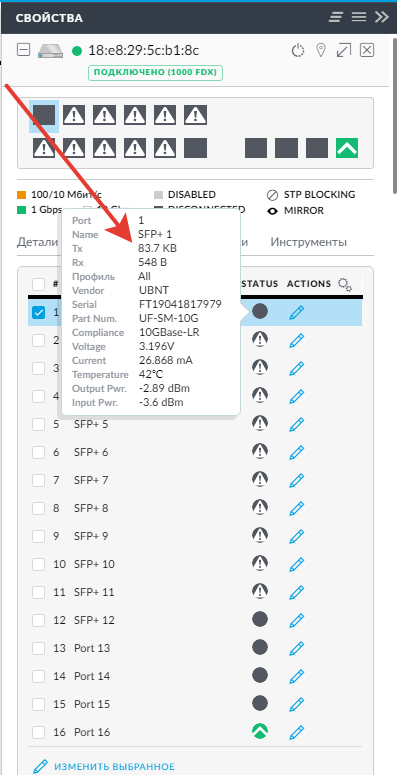This screenshot has width=397, height=775.
Task: Check the SFP+ 8 checkbox
Action: pos(39,508)
